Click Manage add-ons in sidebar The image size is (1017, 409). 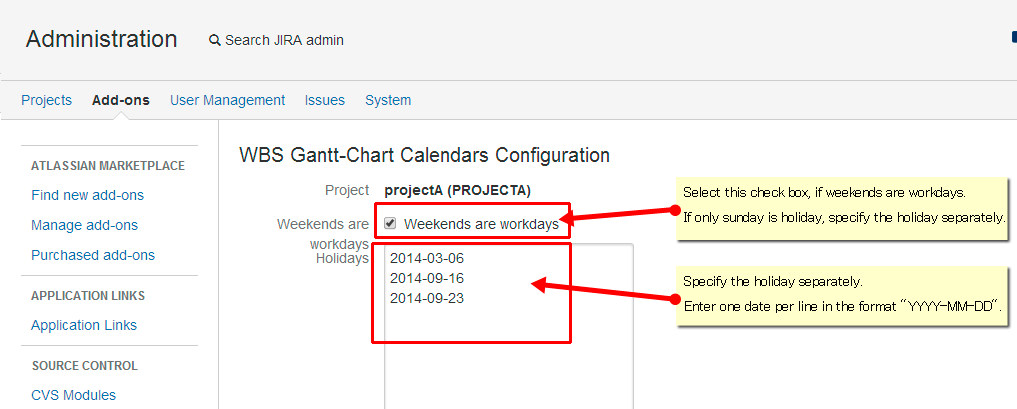click(84, 225)
